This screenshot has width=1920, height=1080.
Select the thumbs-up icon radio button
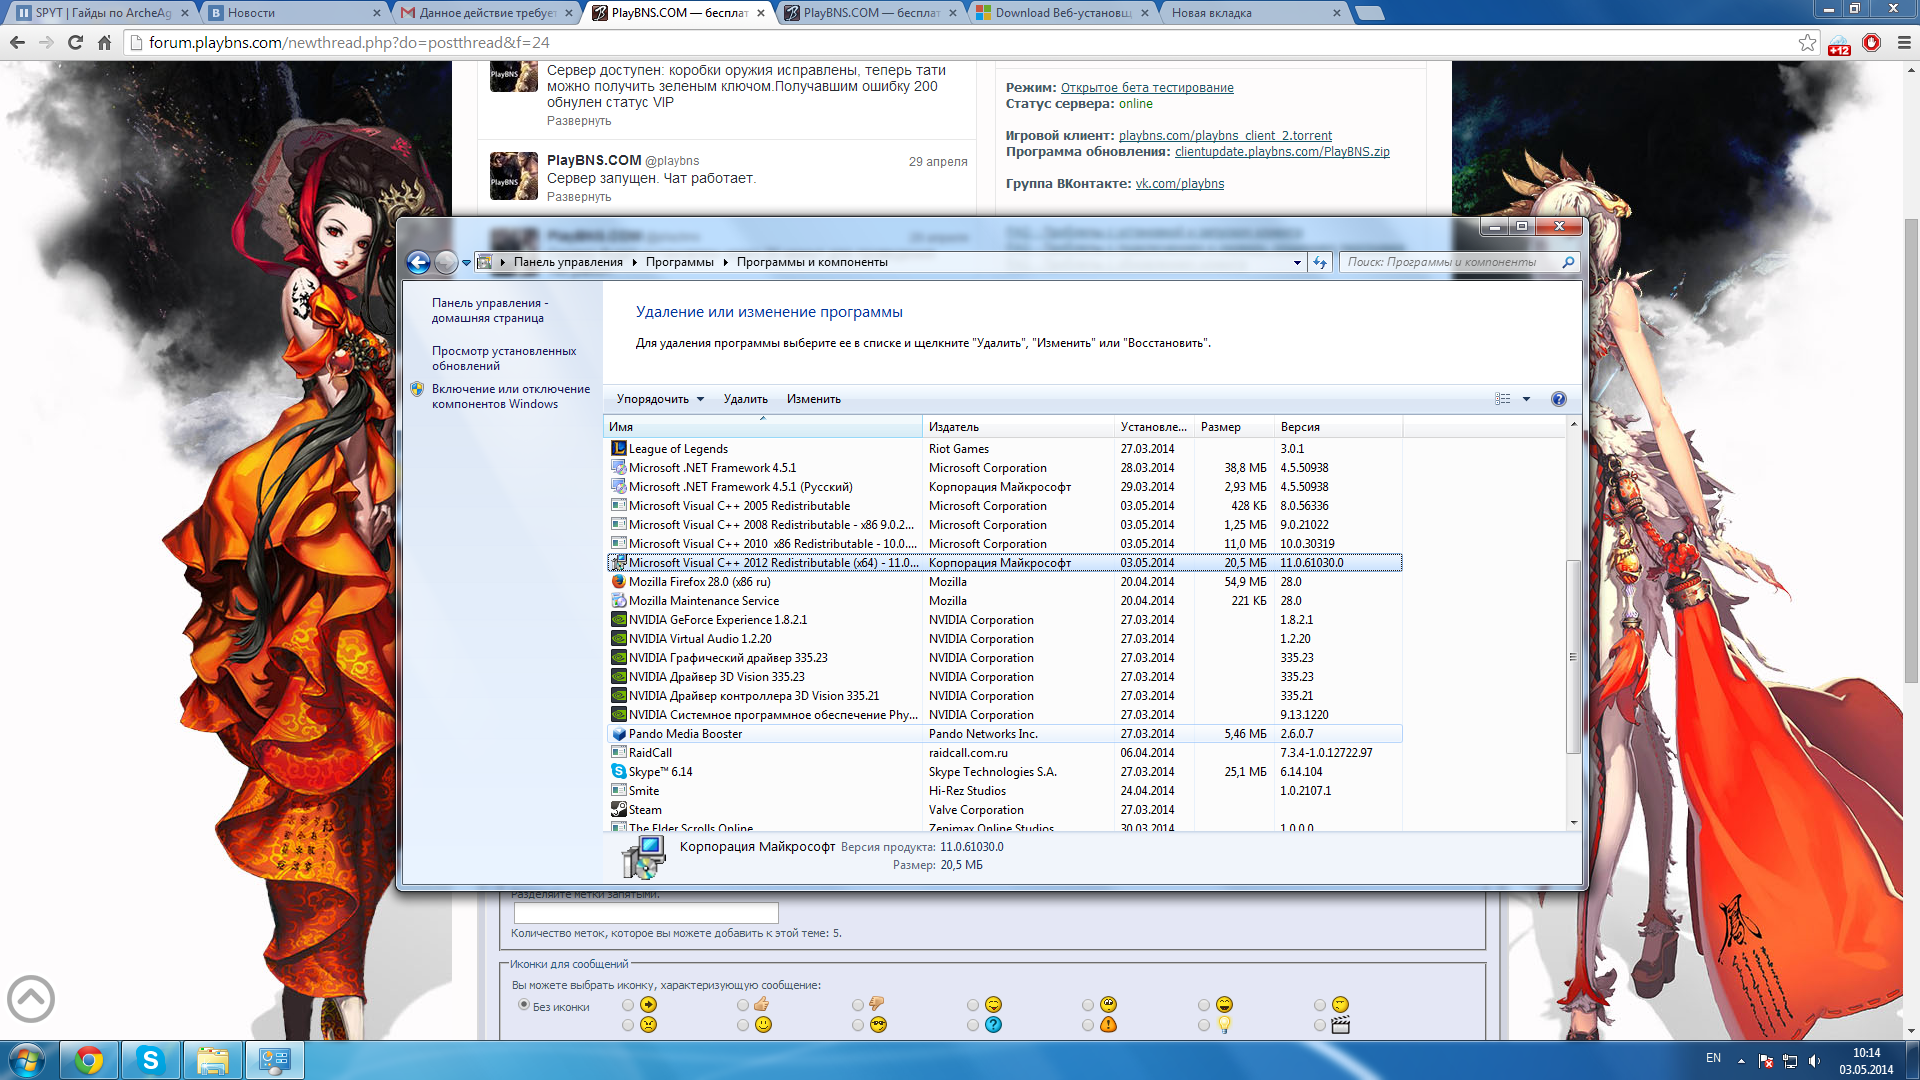743,1005
